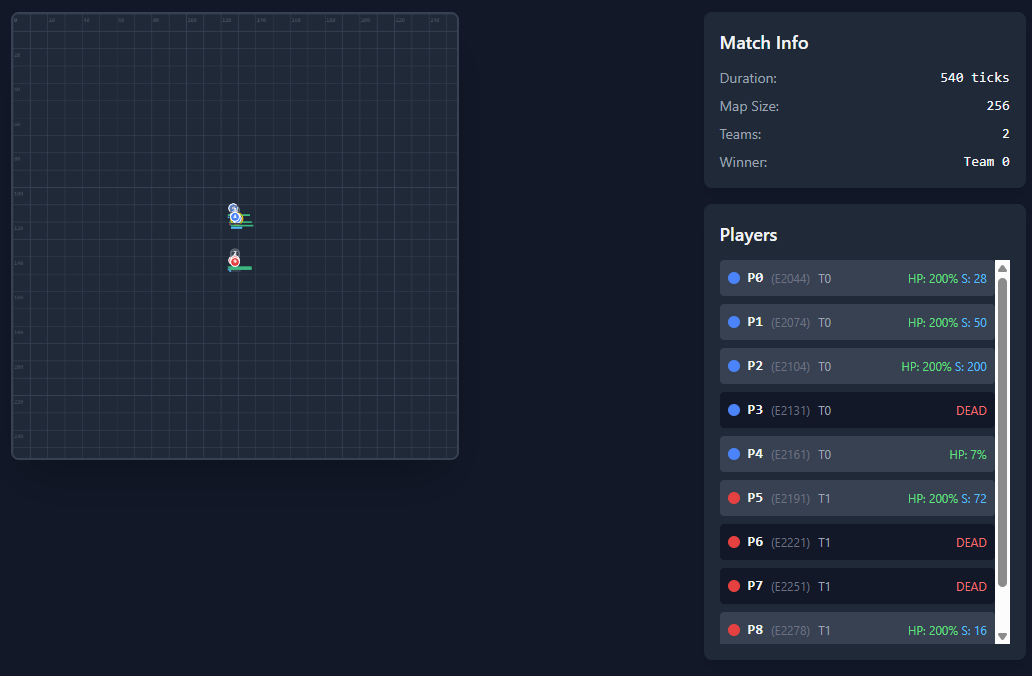The width and height of the screenshot is (1032, 676).
Task: Click the player list scrollbar down arrow
Action: pos(1002,636)
